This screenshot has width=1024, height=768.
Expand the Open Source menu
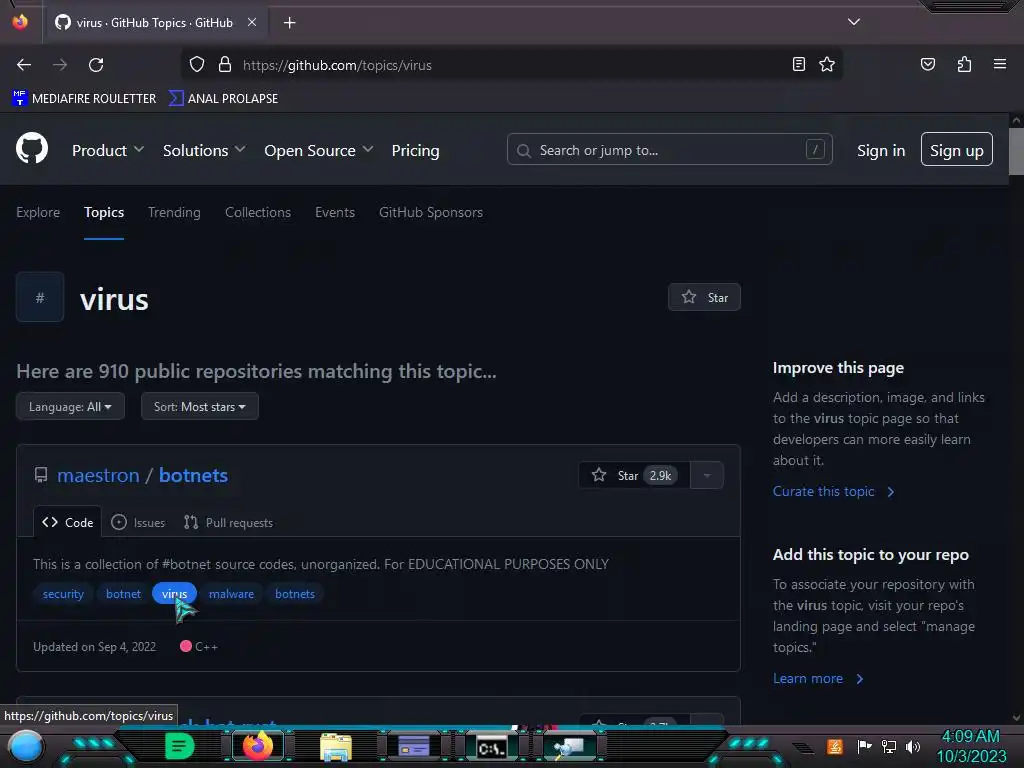coord(319,150)
